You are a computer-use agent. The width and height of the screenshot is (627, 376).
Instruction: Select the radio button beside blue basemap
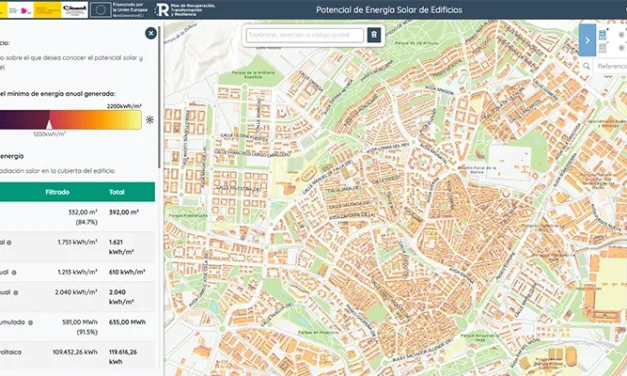[x=621, y=35]
